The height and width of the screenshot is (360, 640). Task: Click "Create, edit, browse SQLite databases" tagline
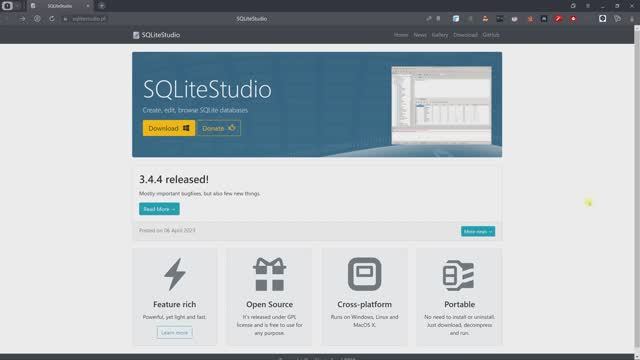point(195,110)
